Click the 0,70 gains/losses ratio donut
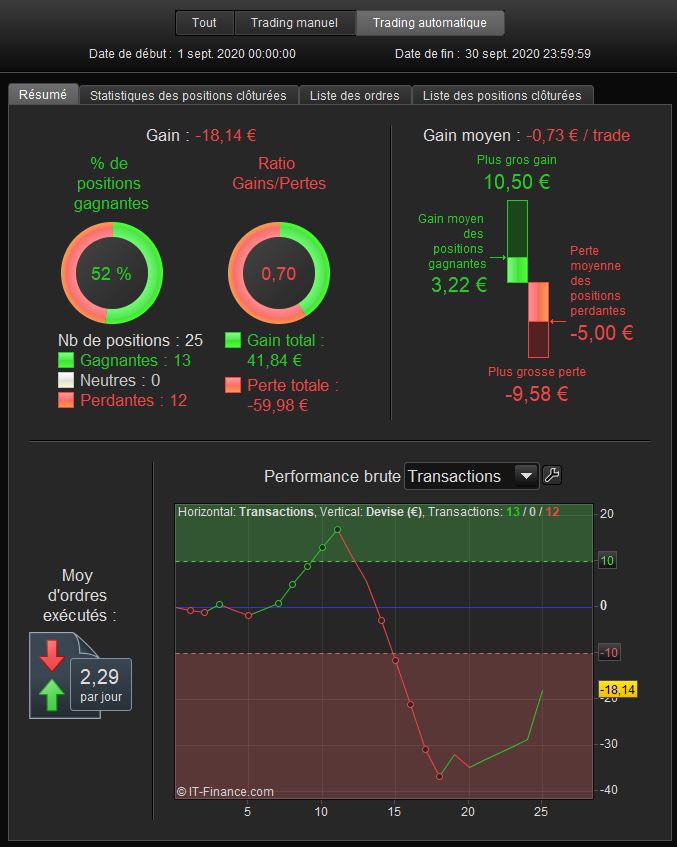 click(279, 273)
